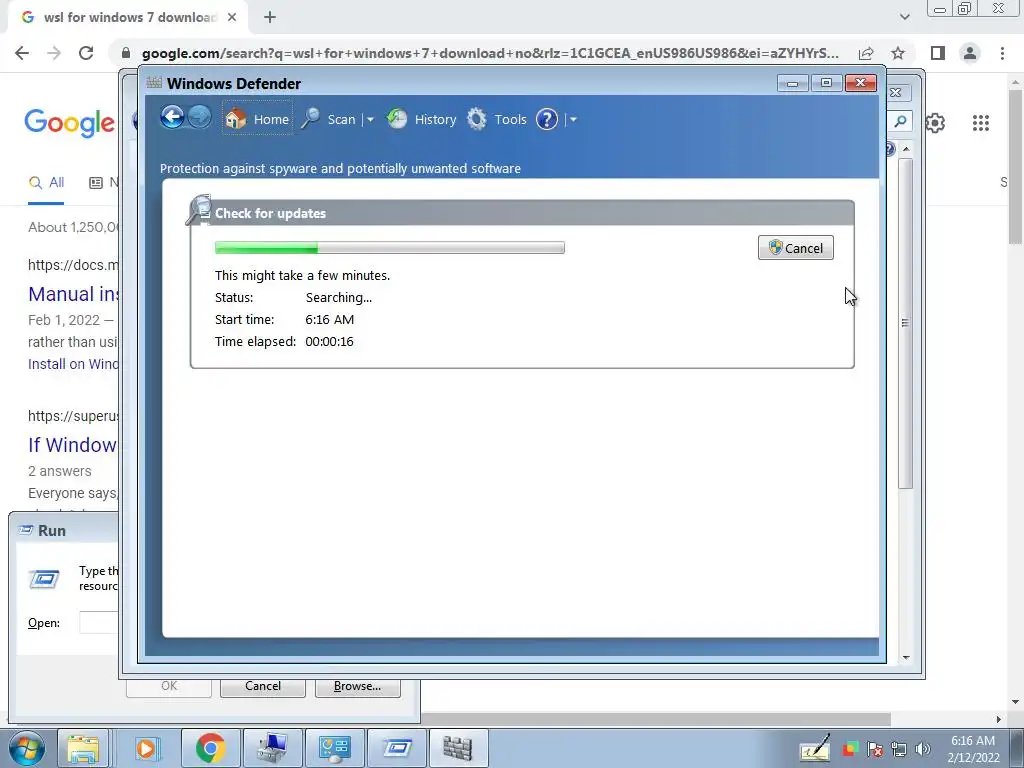Image resolution: width=1024 pixels, height=768 pixels.
Task: Click Windows Defender forward arrow
Action: point(200,118)
